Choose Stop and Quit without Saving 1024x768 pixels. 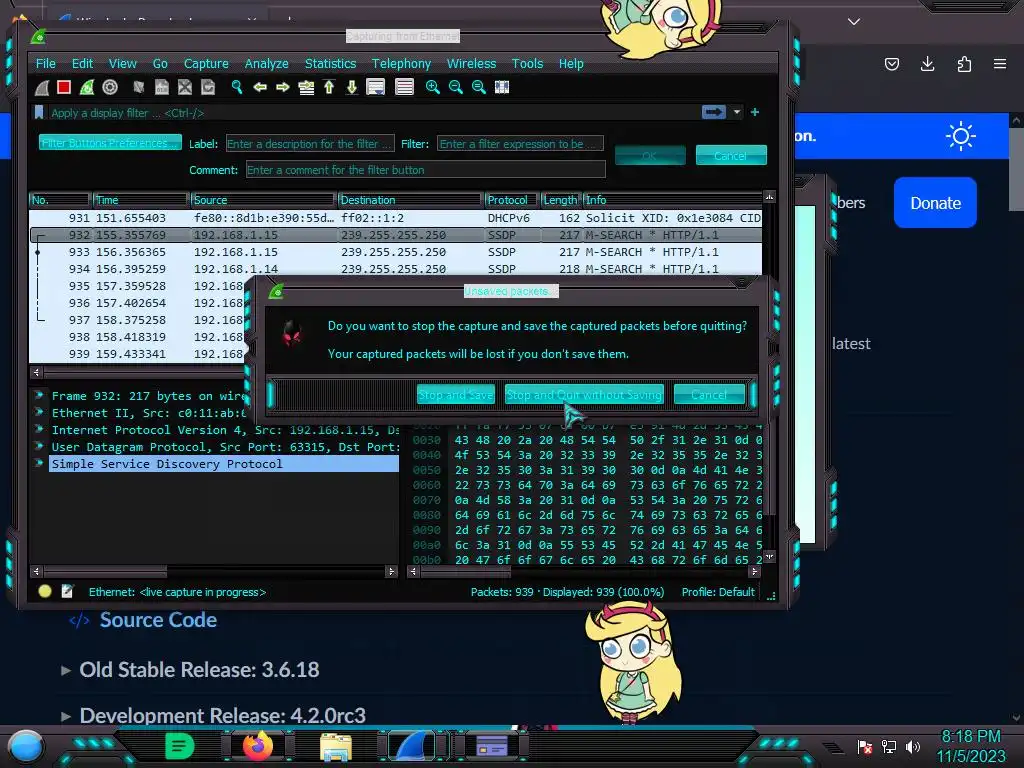click(584, 394)
